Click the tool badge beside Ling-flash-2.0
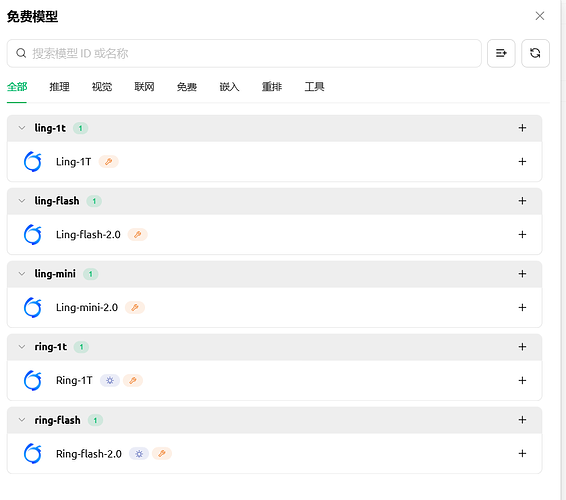566x500 pixels. [138, 234]
